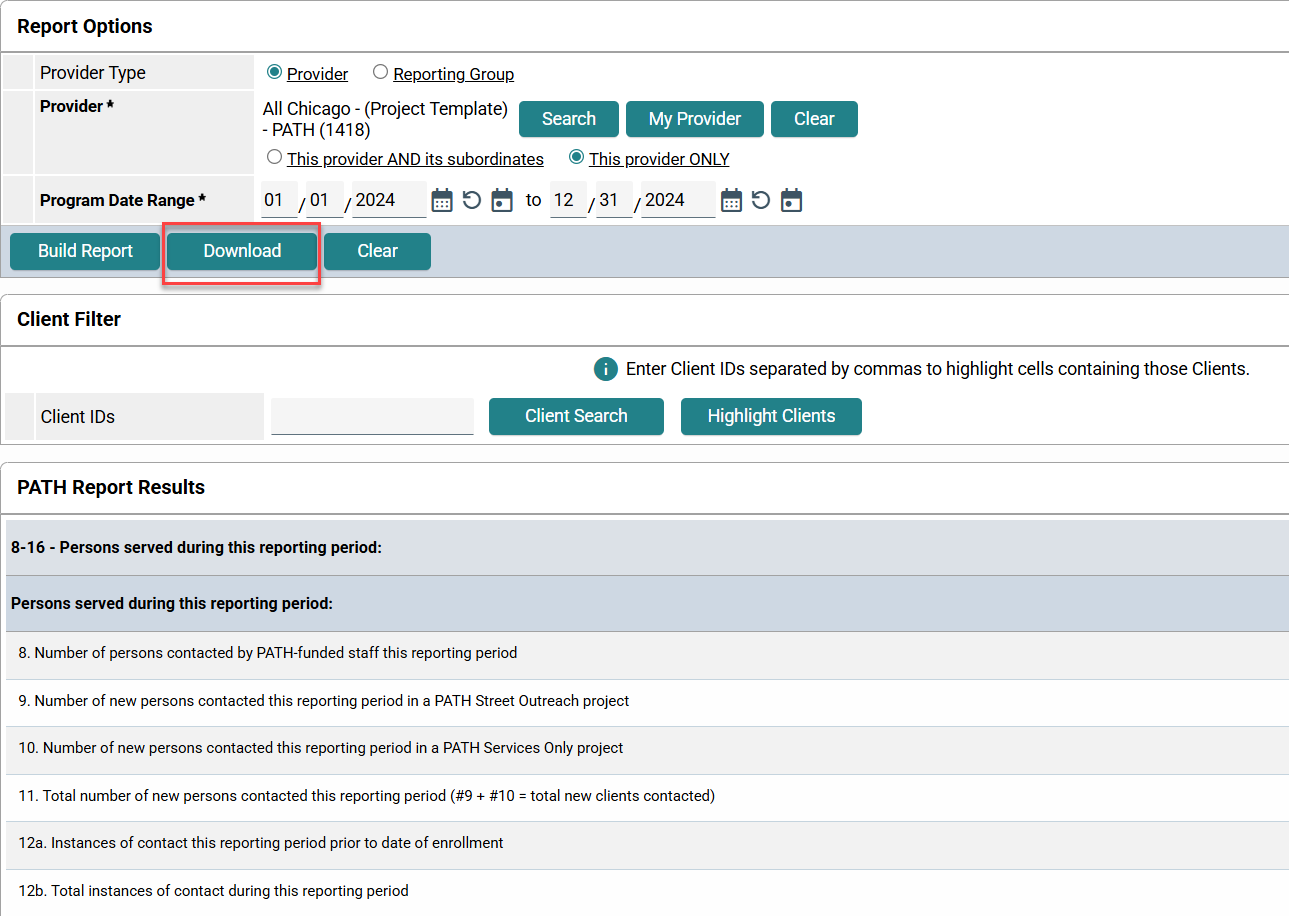Choose the Reporting Group provider type

pyautogui.click(x=380, y=72)
